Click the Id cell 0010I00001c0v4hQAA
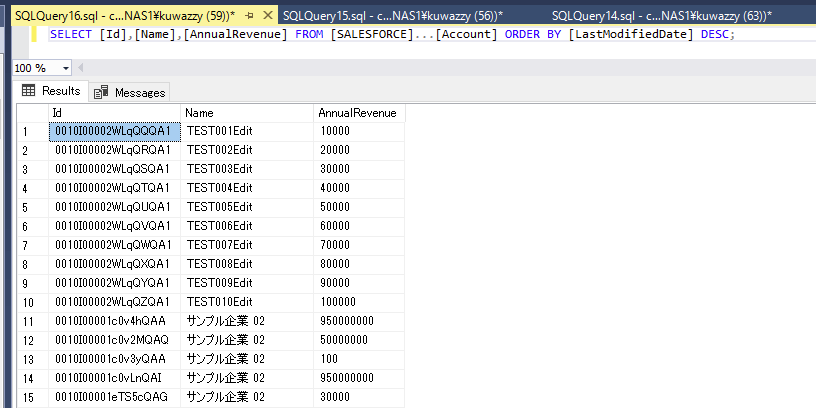 click(x=111, y=321)
